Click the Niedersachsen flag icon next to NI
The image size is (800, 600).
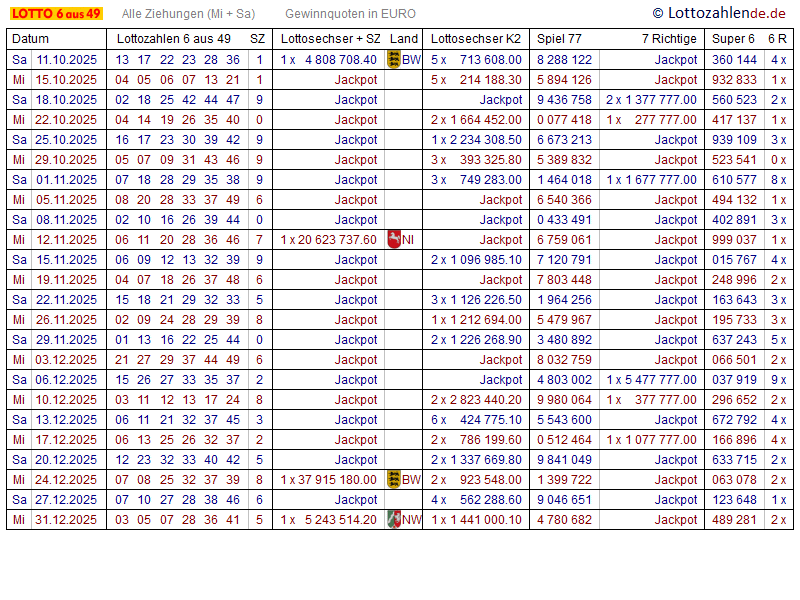[x=393, y=239]
